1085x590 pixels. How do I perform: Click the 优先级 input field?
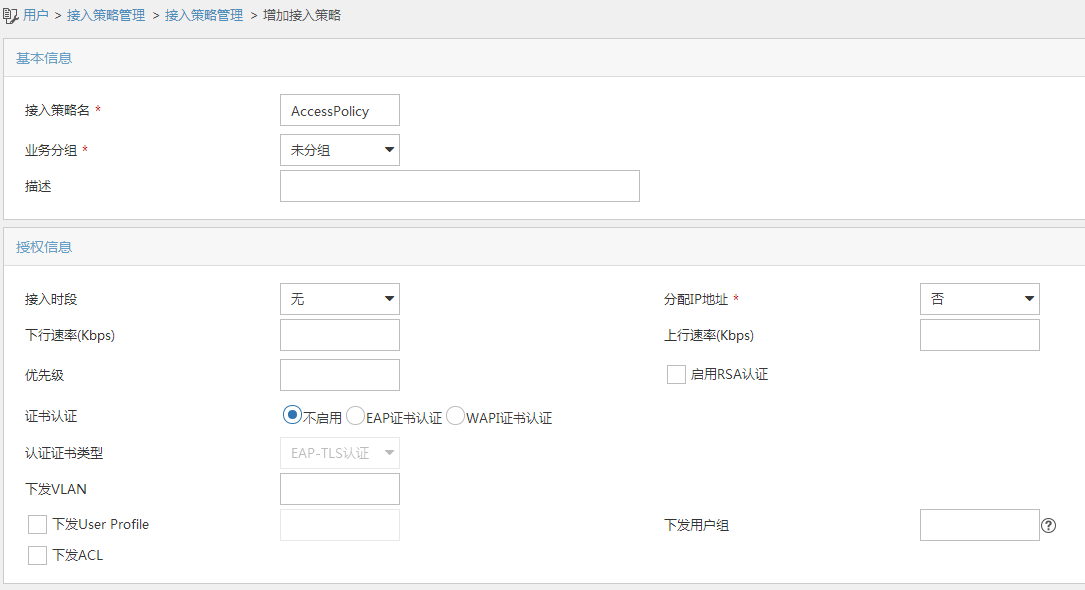(340, 375)
